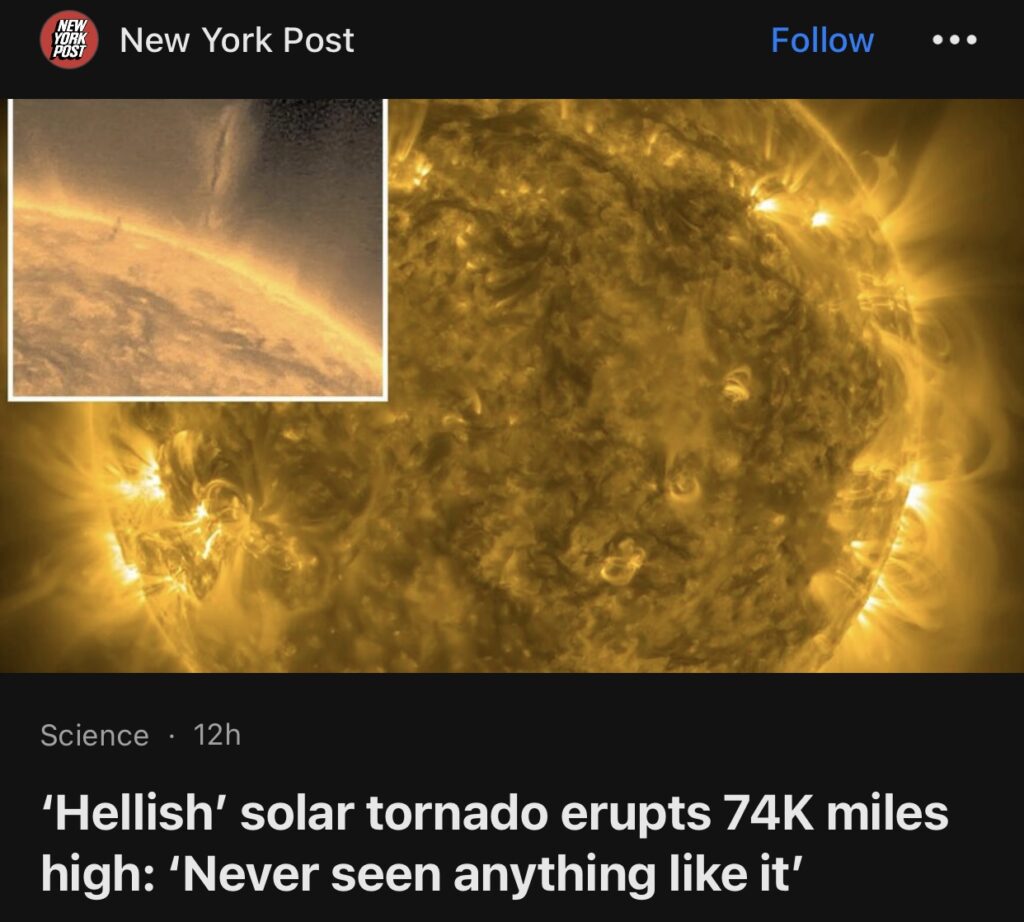Image resolution: width=1024 pixels, height=922 pixels.
Task: Click the New York Post publisher name
Action: (x=237, y=40)
